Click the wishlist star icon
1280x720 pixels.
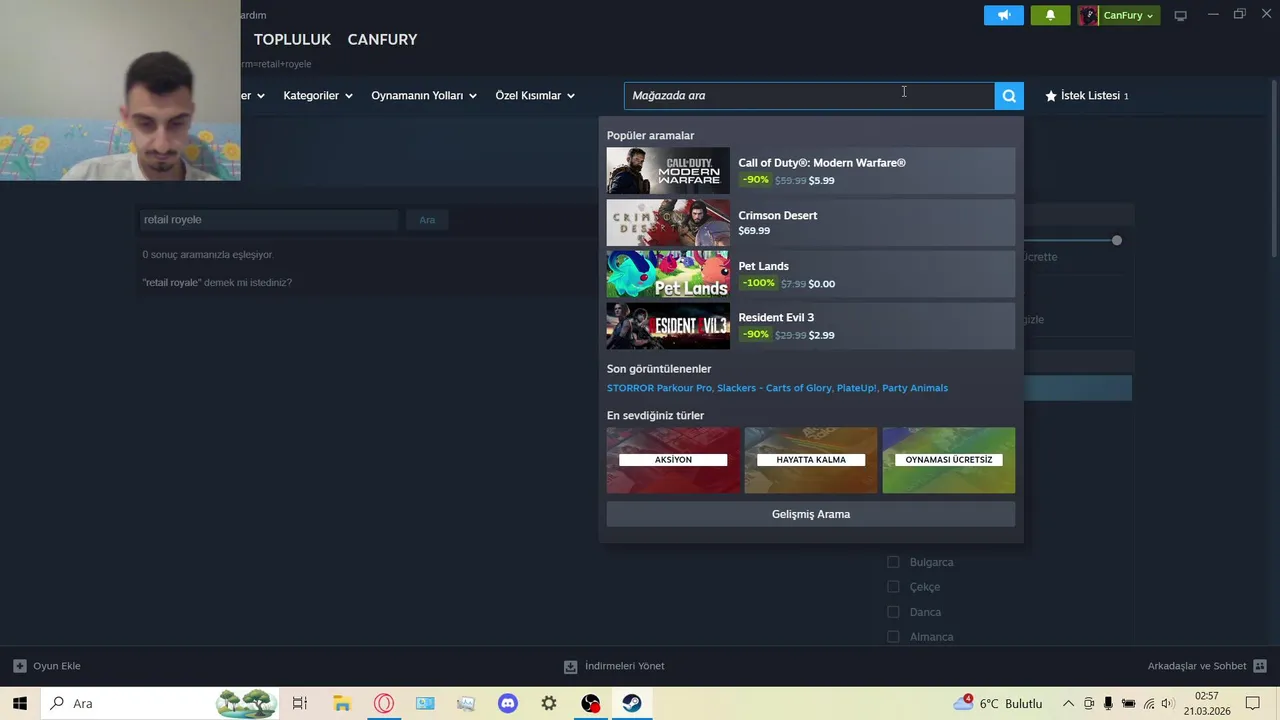1051,96
